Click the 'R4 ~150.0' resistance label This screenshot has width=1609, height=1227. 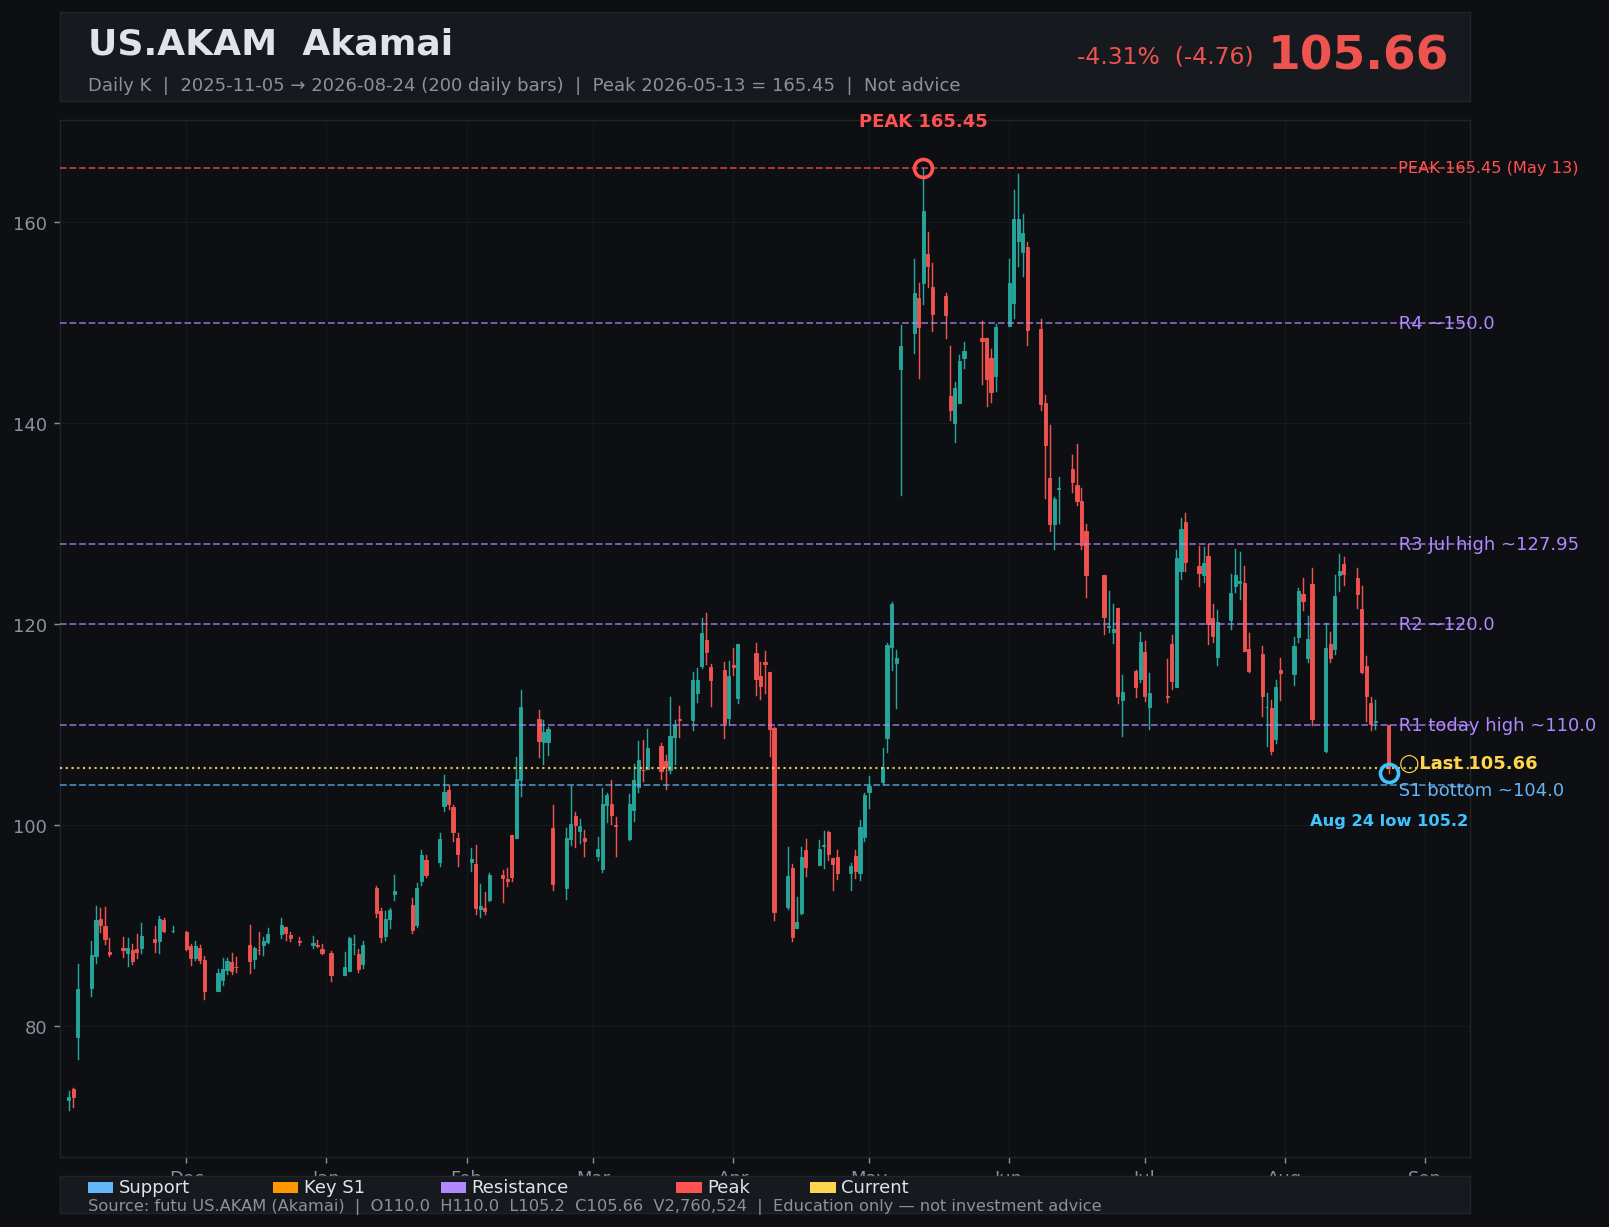pyautogui.click(x=1446, y=323)
